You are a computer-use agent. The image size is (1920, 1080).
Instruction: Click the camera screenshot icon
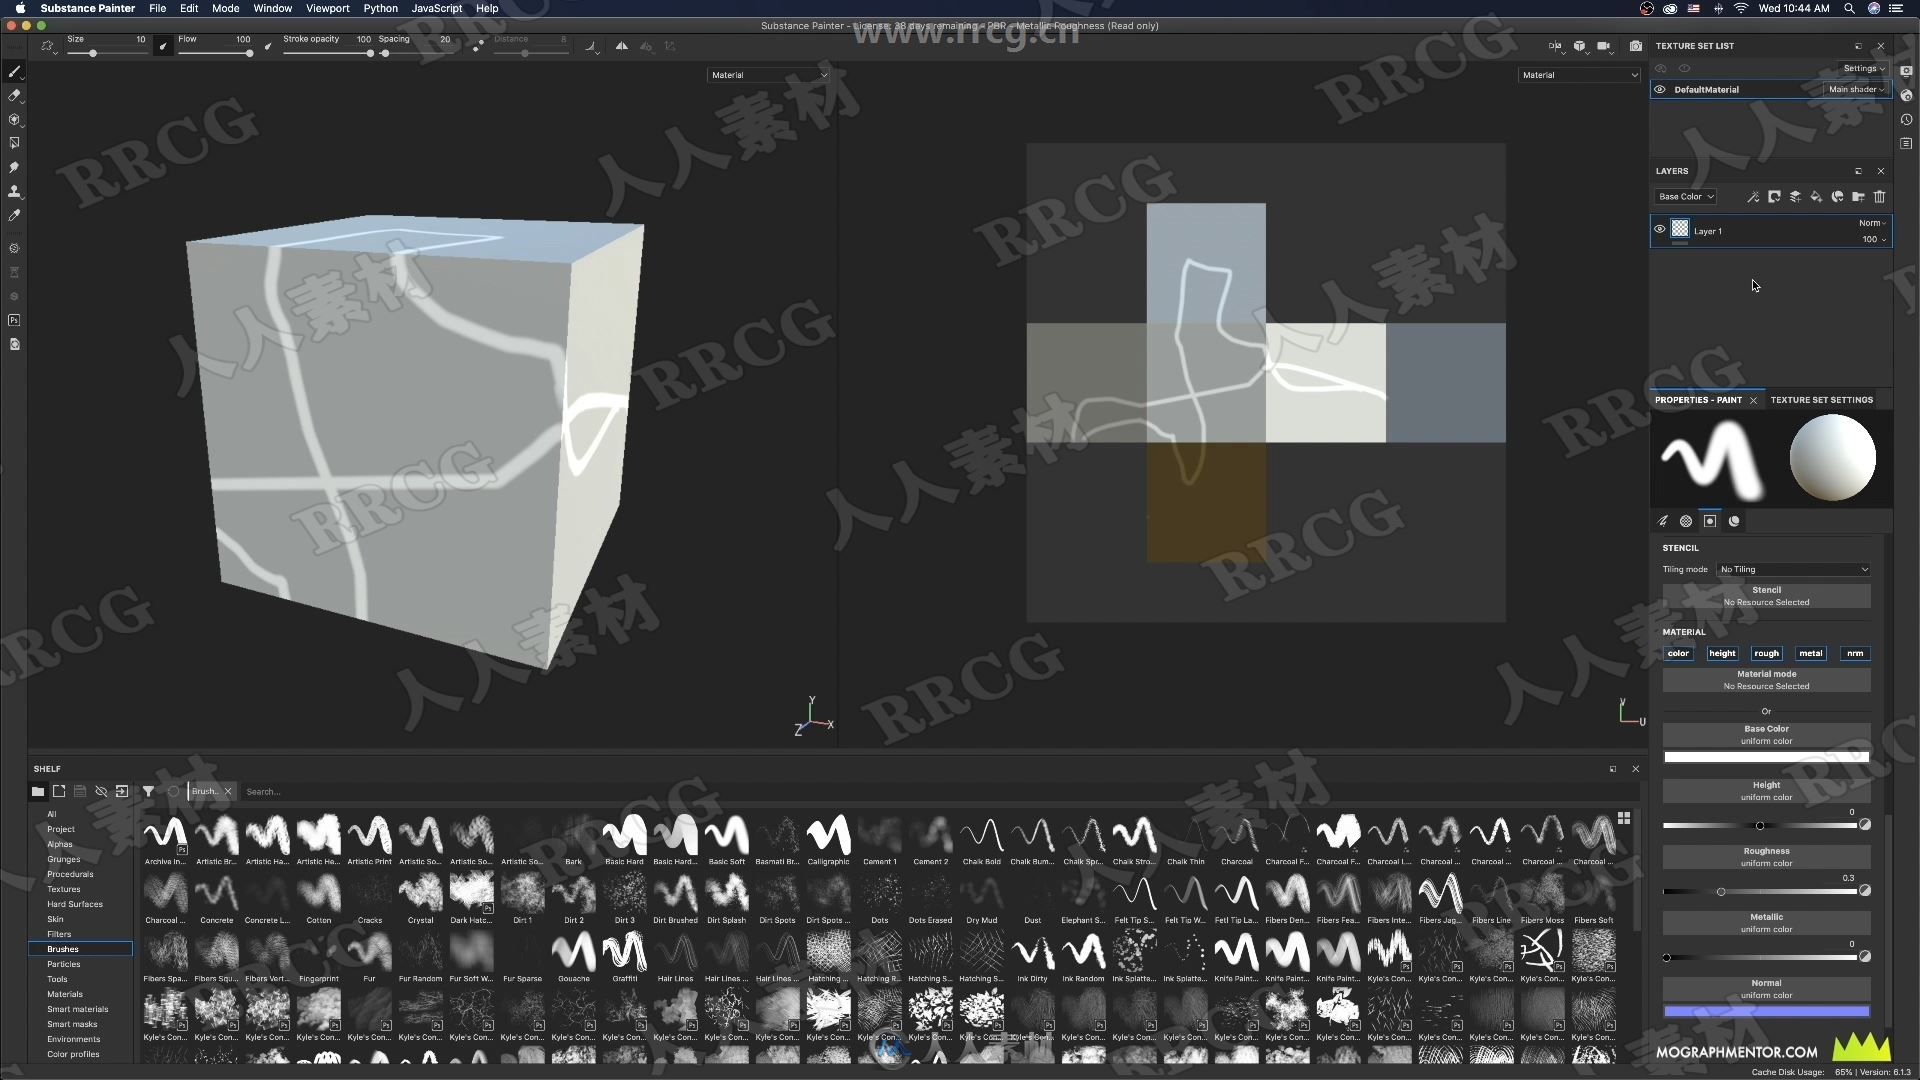1635,46
